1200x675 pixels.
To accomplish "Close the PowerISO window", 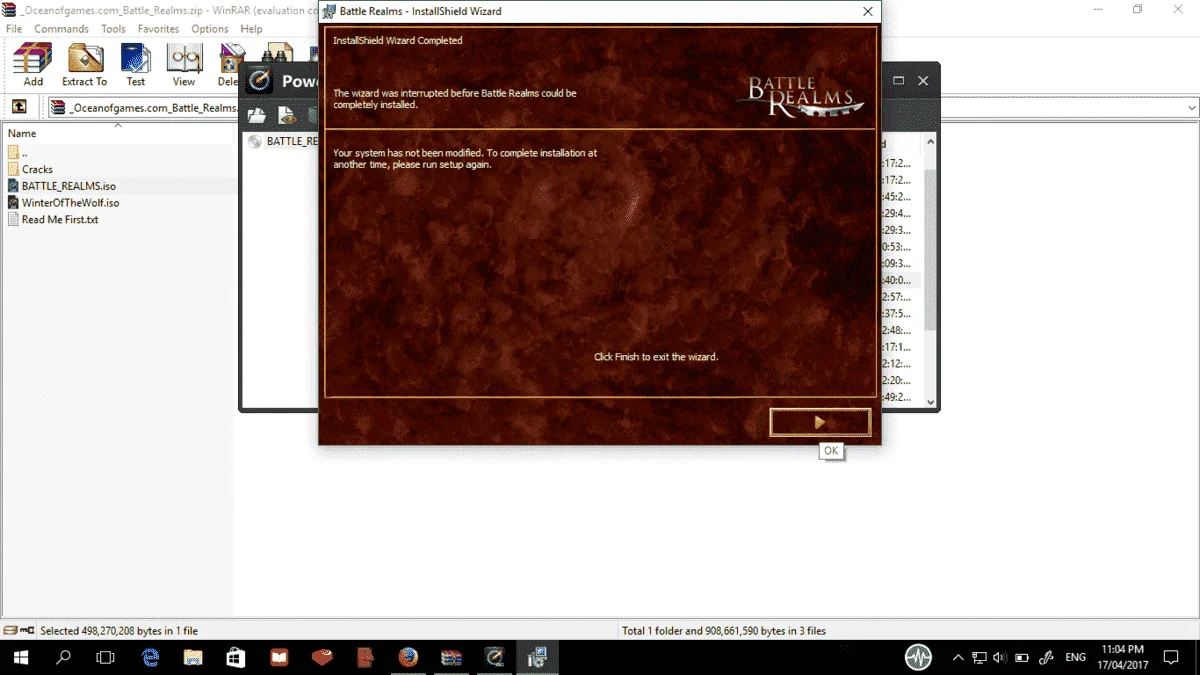I will pos(924,80).
